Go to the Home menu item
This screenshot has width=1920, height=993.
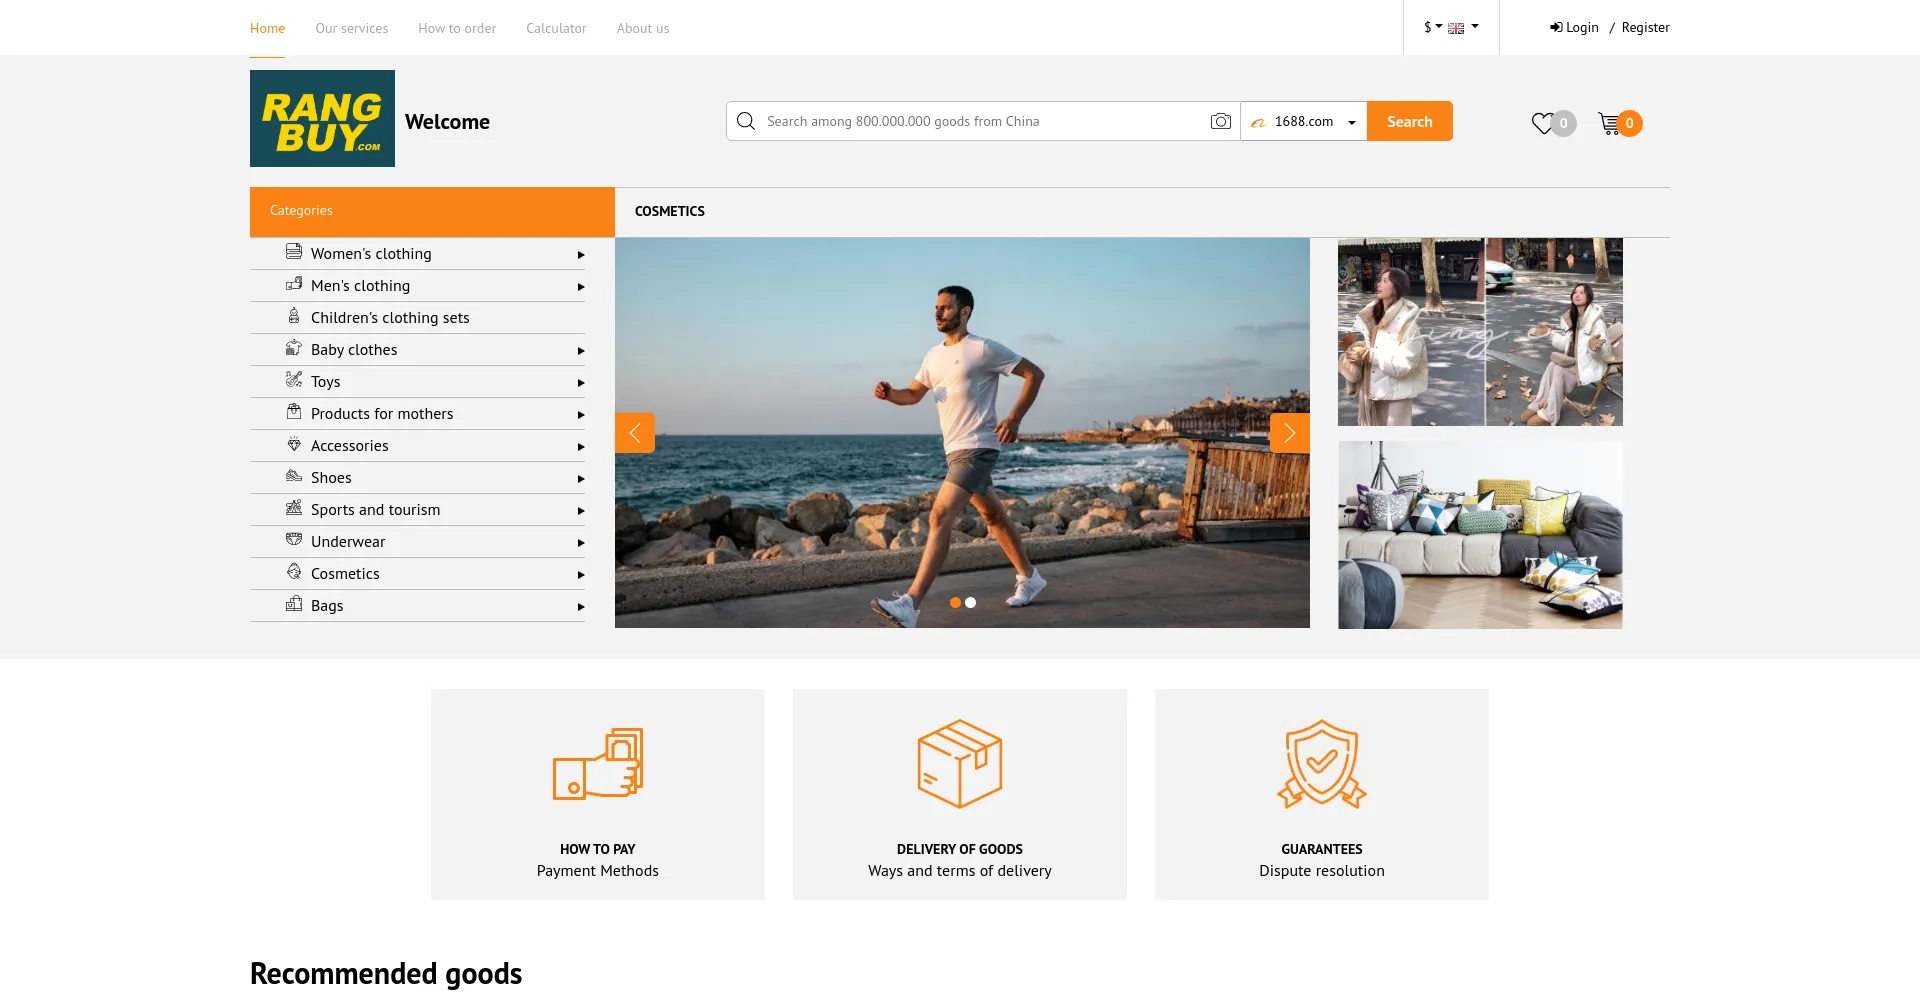click(267, 28)
